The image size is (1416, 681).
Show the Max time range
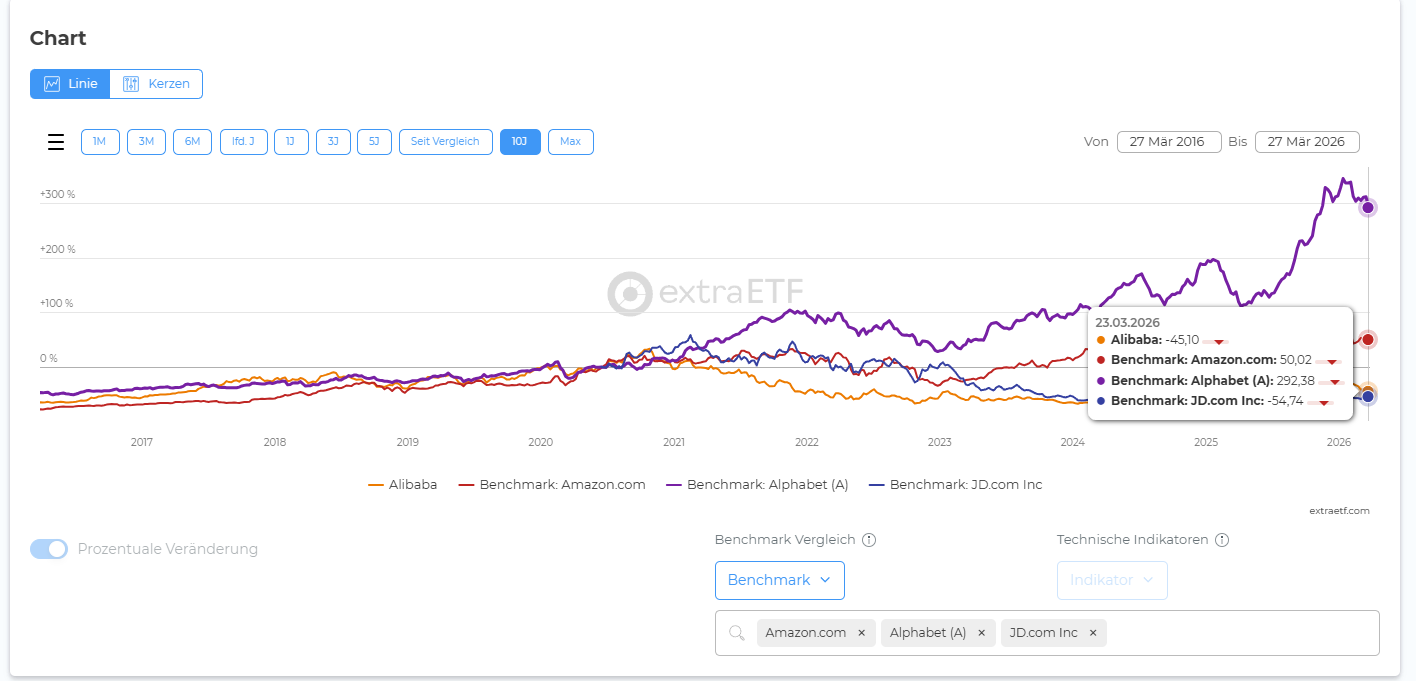570,142
